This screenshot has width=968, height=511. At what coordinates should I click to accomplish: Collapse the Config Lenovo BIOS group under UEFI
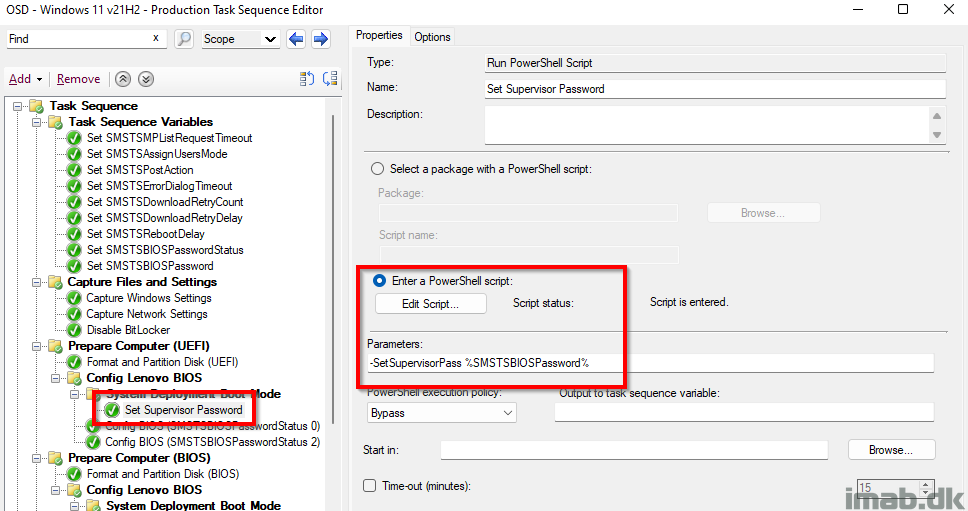pyautogui.click(x=56, y=378)
